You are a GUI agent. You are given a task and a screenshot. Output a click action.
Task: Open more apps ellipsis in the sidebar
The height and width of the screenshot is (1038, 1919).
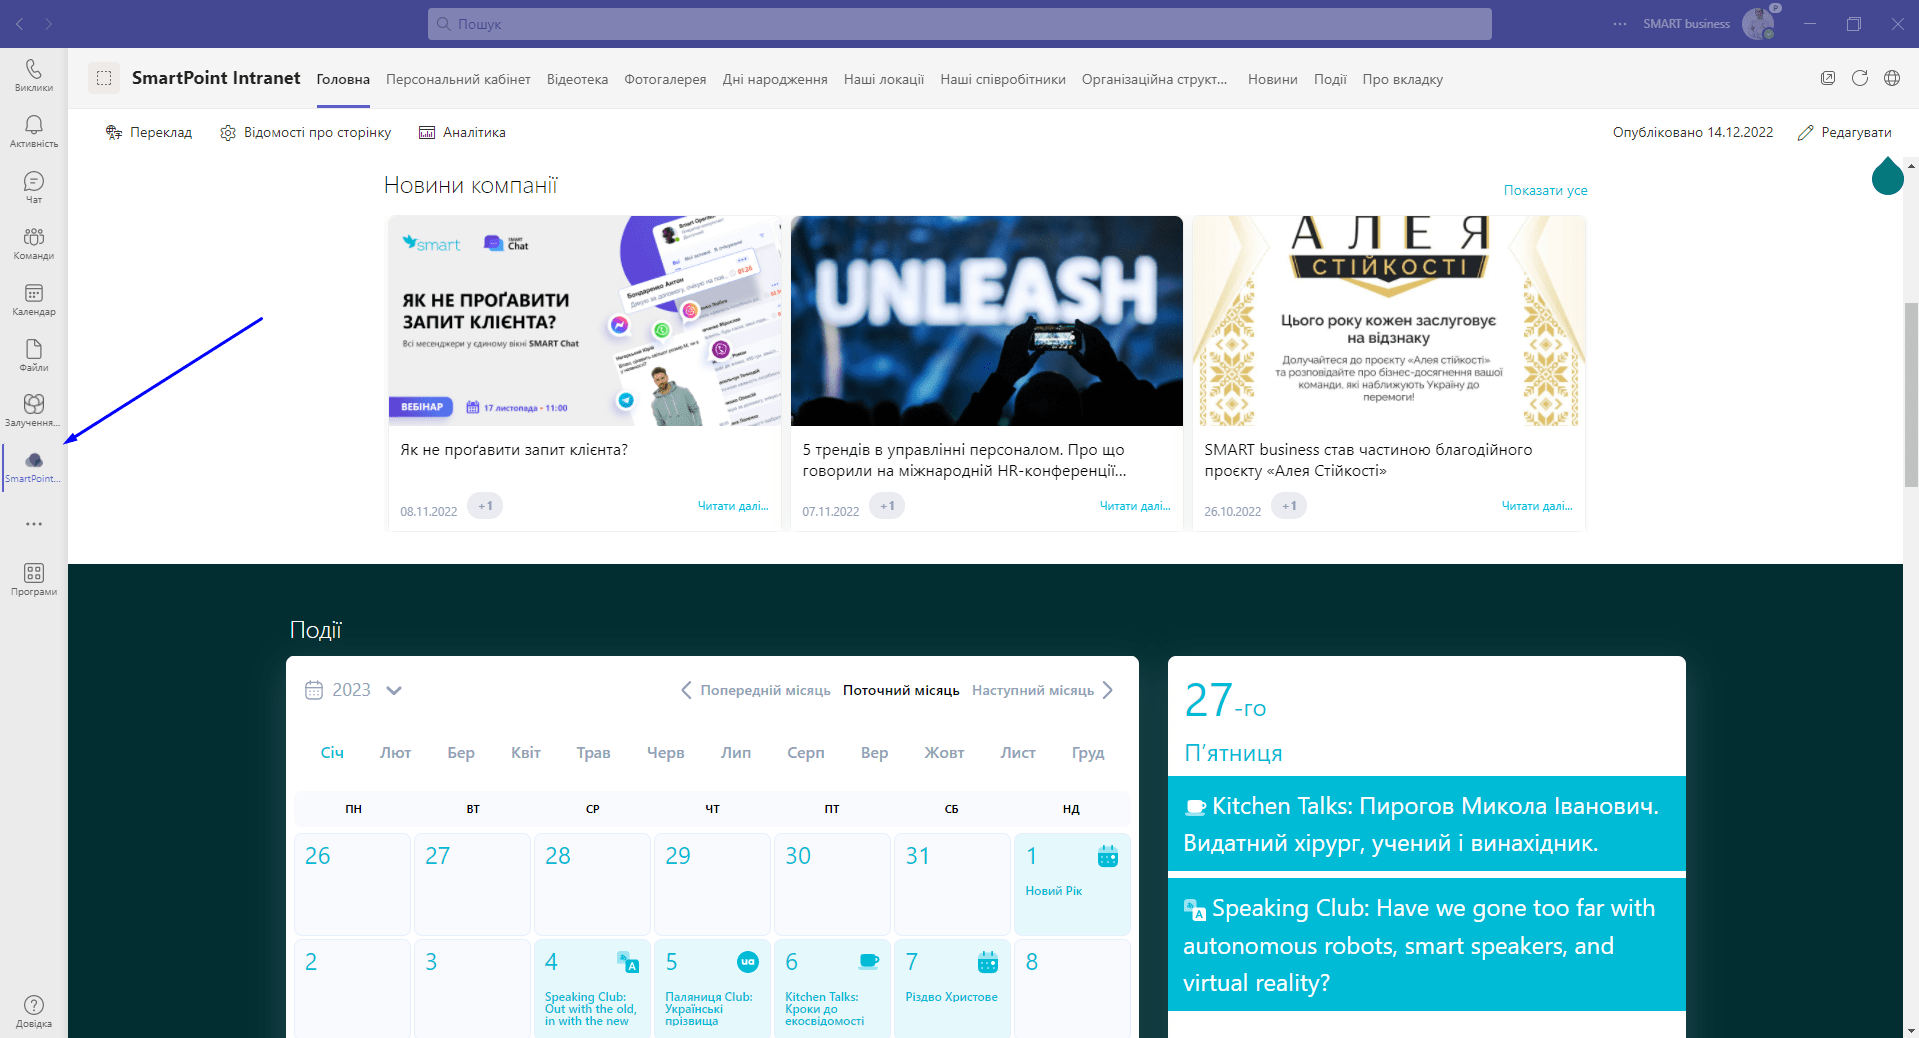coord(34,524)
